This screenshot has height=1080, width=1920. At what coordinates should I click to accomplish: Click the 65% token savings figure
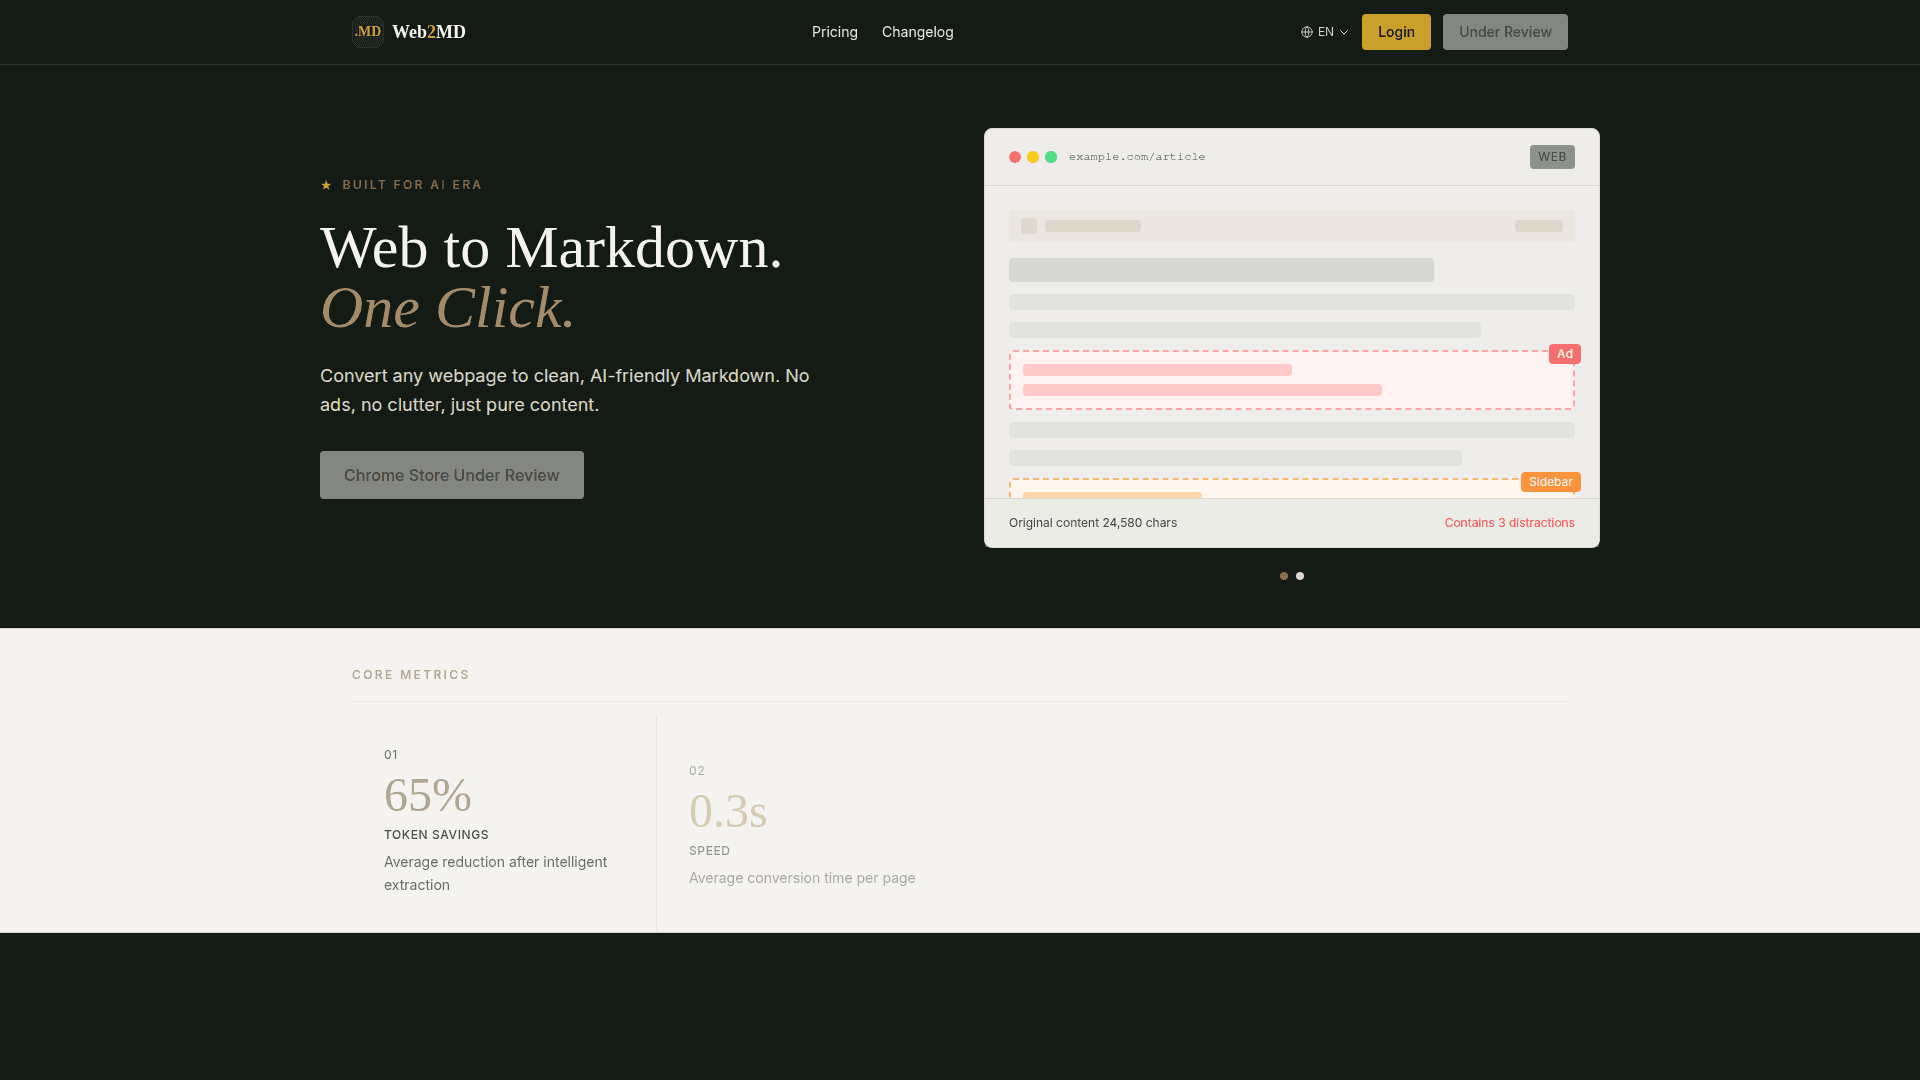point(428,796)
